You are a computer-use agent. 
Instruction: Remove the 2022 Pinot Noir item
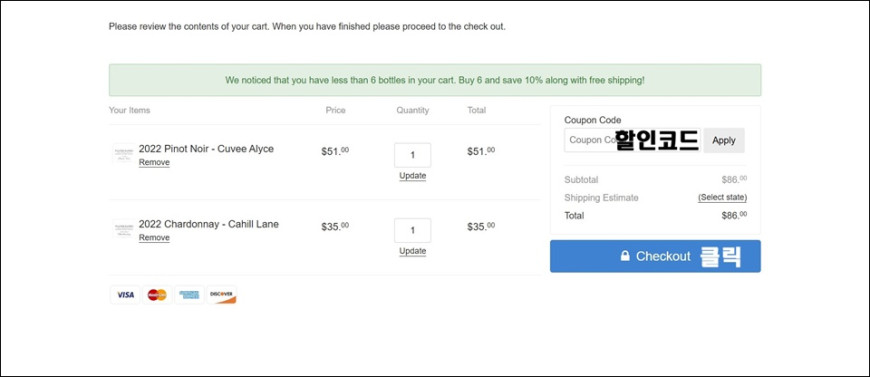154,162
